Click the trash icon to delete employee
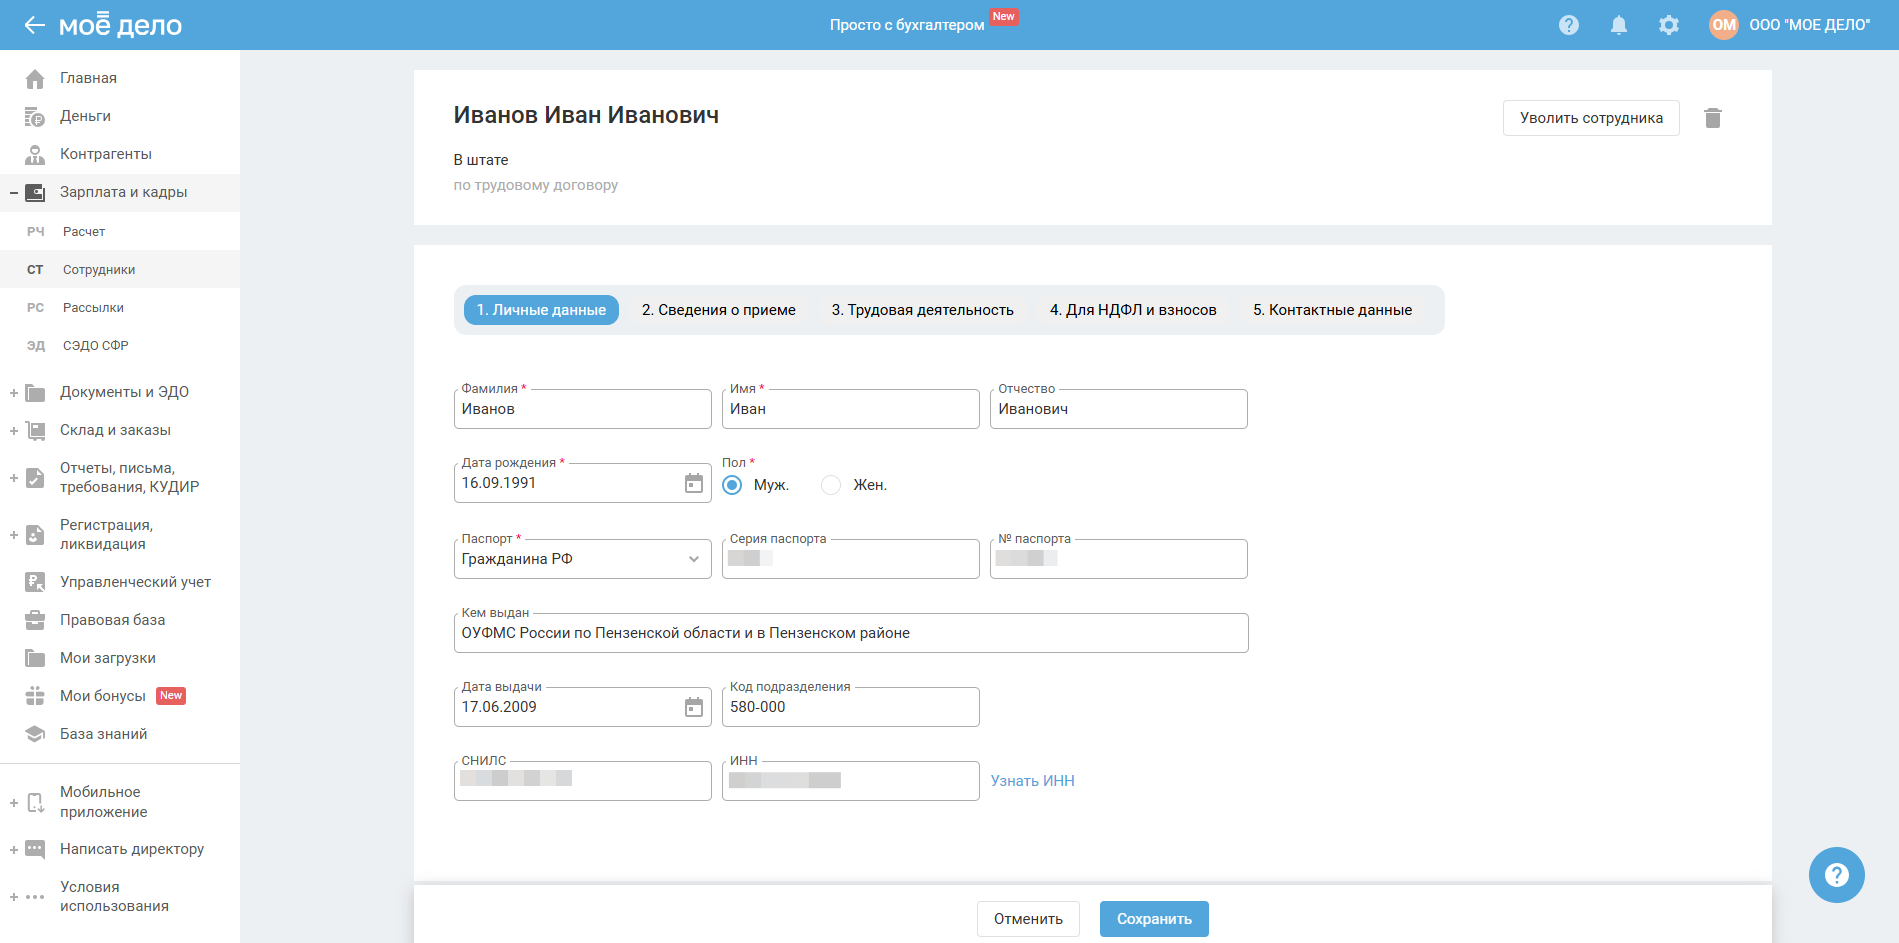The image size is (1899, 943). (x=1712, y=118)
